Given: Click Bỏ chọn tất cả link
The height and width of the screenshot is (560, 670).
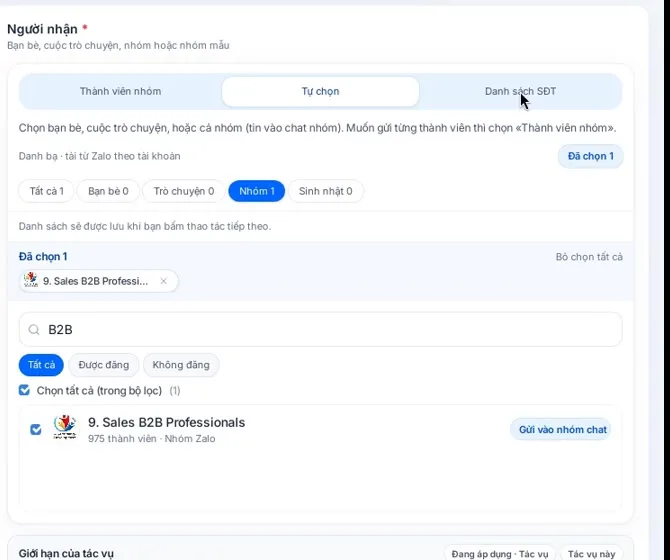Looking at the screenshot, I should (x=589, y=257).
